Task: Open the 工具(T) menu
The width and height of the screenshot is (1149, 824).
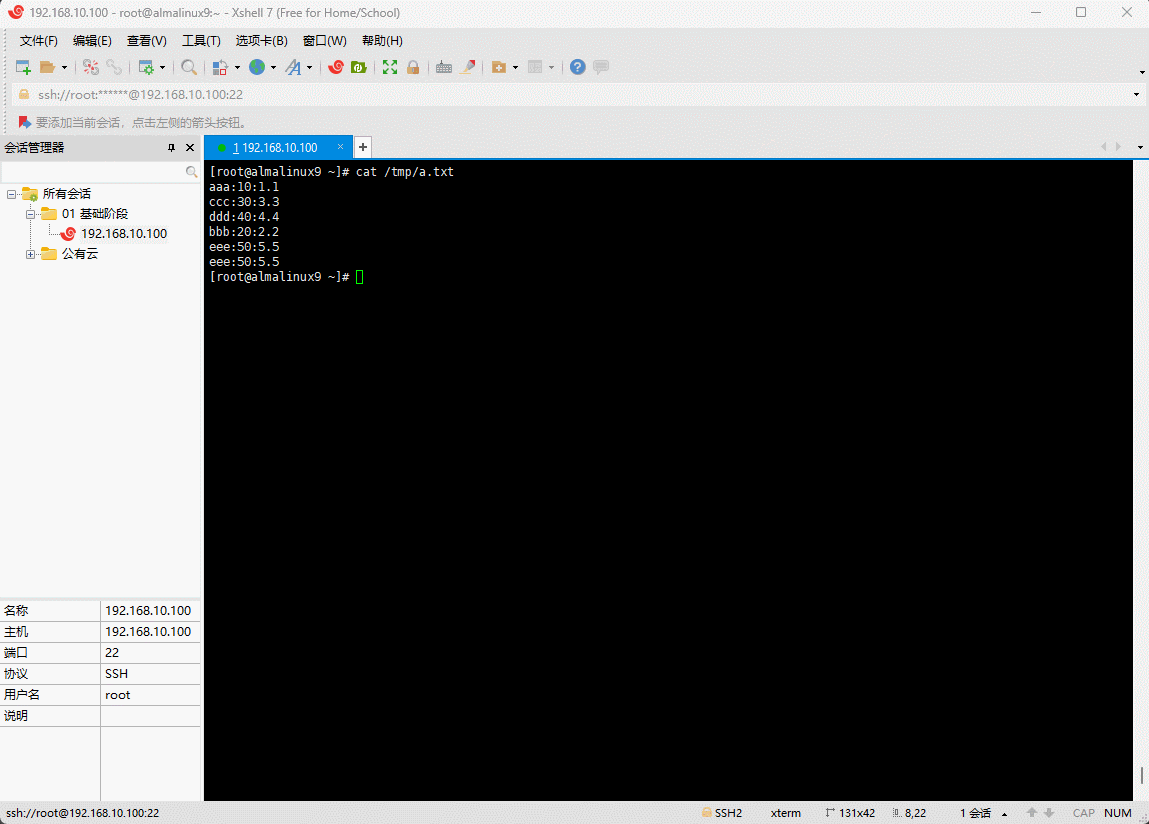Action: 201,41
